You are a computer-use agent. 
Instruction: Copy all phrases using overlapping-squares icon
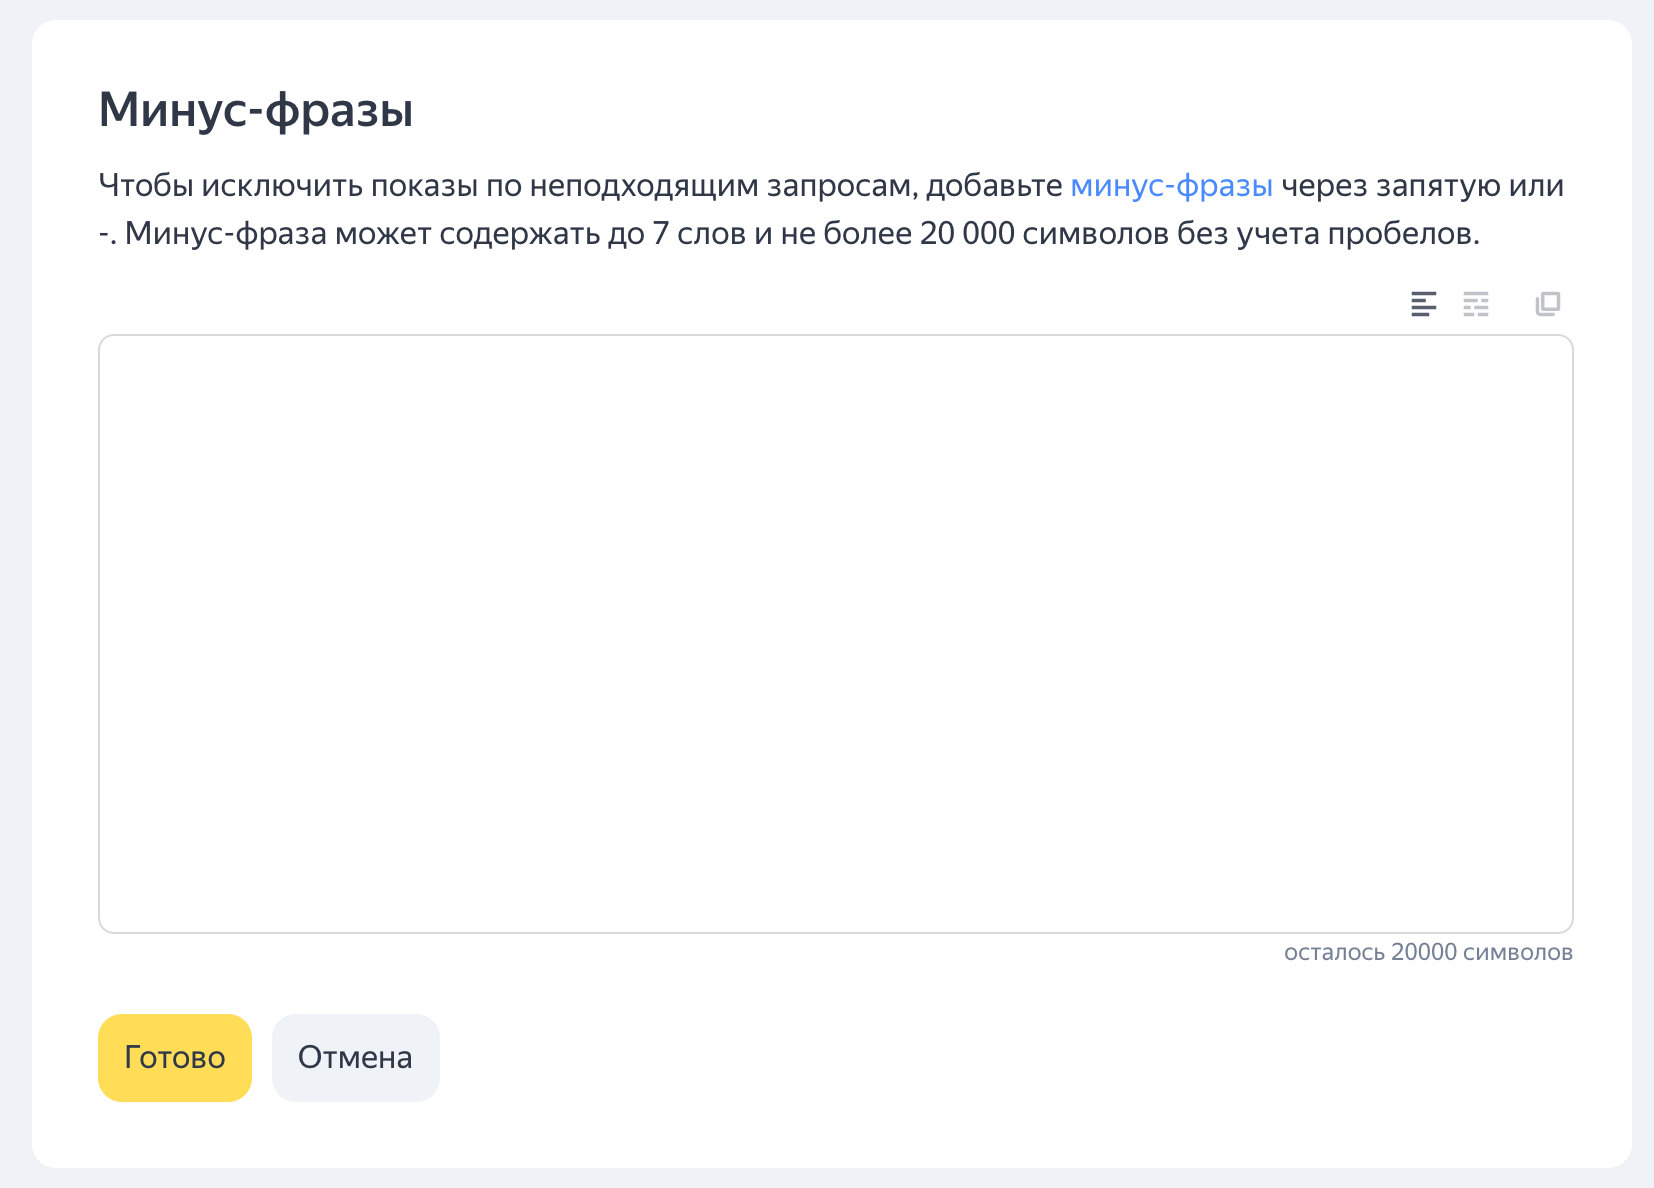[1547, 304]
